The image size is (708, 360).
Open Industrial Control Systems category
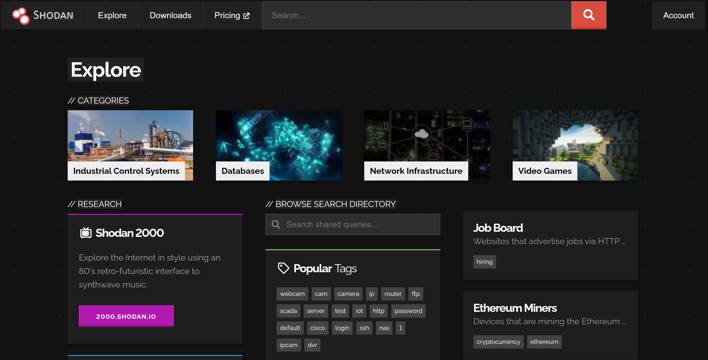(130, 145)
